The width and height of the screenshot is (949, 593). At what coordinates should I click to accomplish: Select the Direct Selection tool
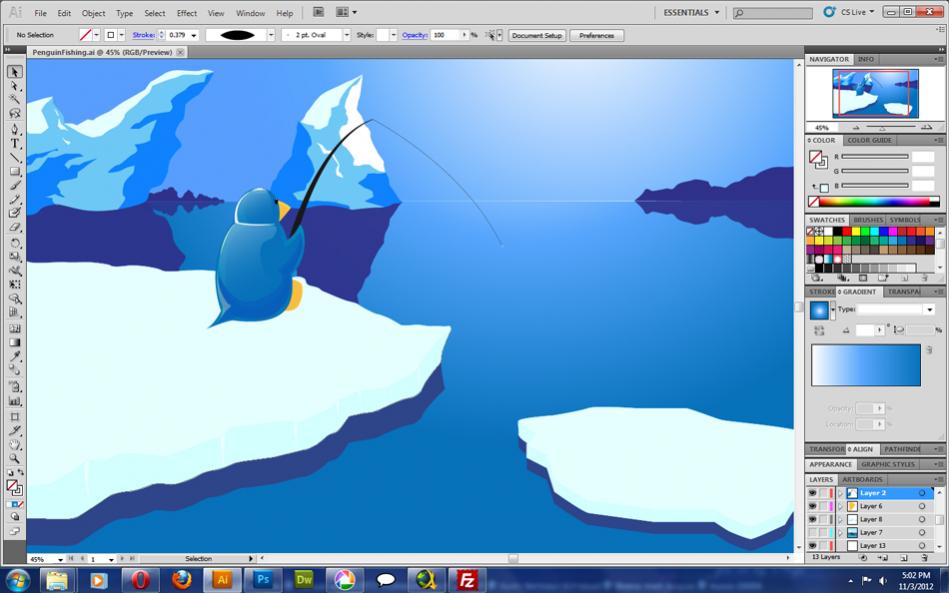(x=15, y=86)
